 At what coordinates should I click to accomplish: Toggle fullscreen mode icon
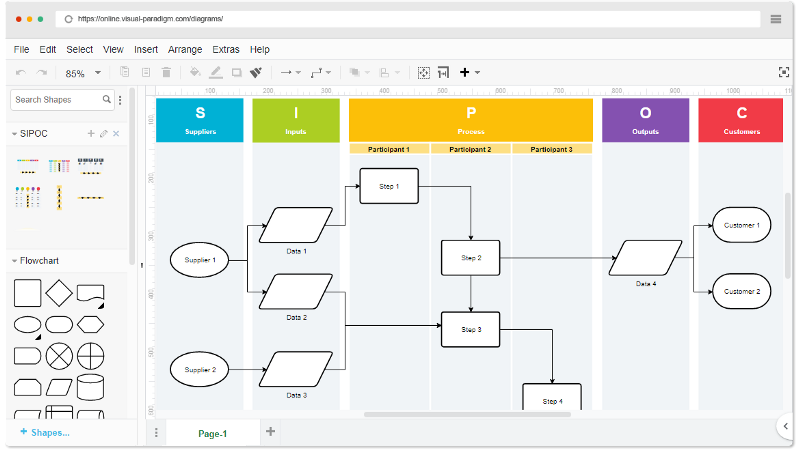click(x=784, y=72)
